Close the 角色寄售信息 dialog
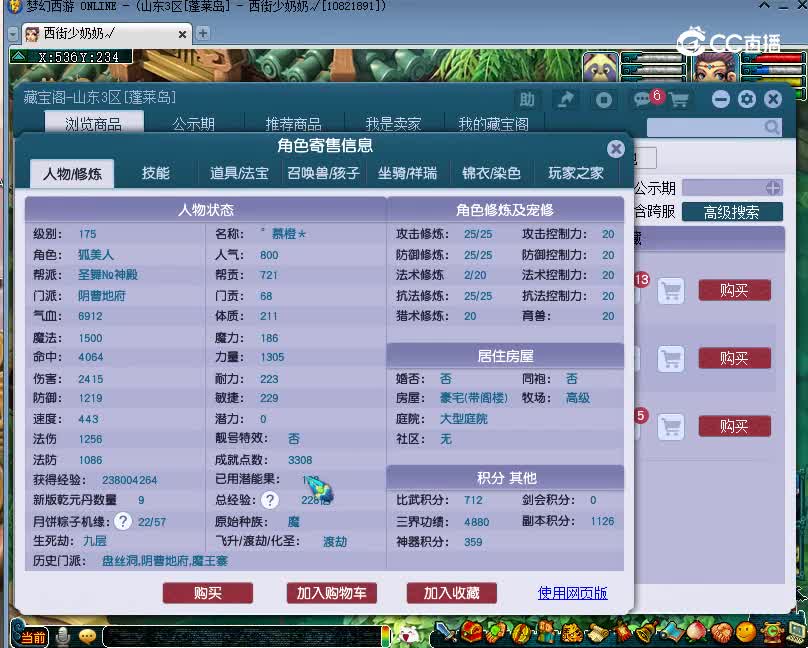The width and height of the screenshot is (808, 648). (615, 149)
